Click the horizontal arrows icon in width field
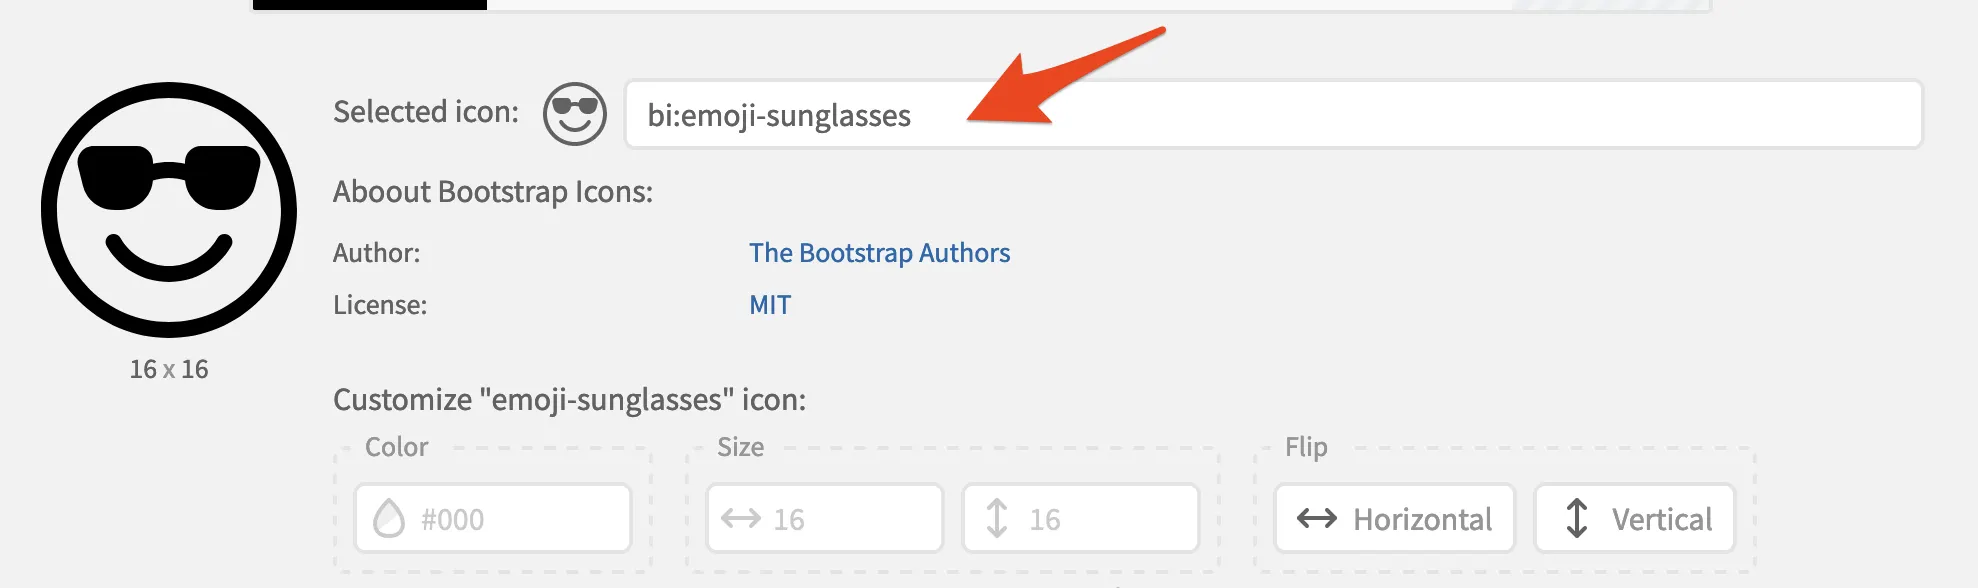Viewport: 1978px width, 588px height. click(740, 519)
